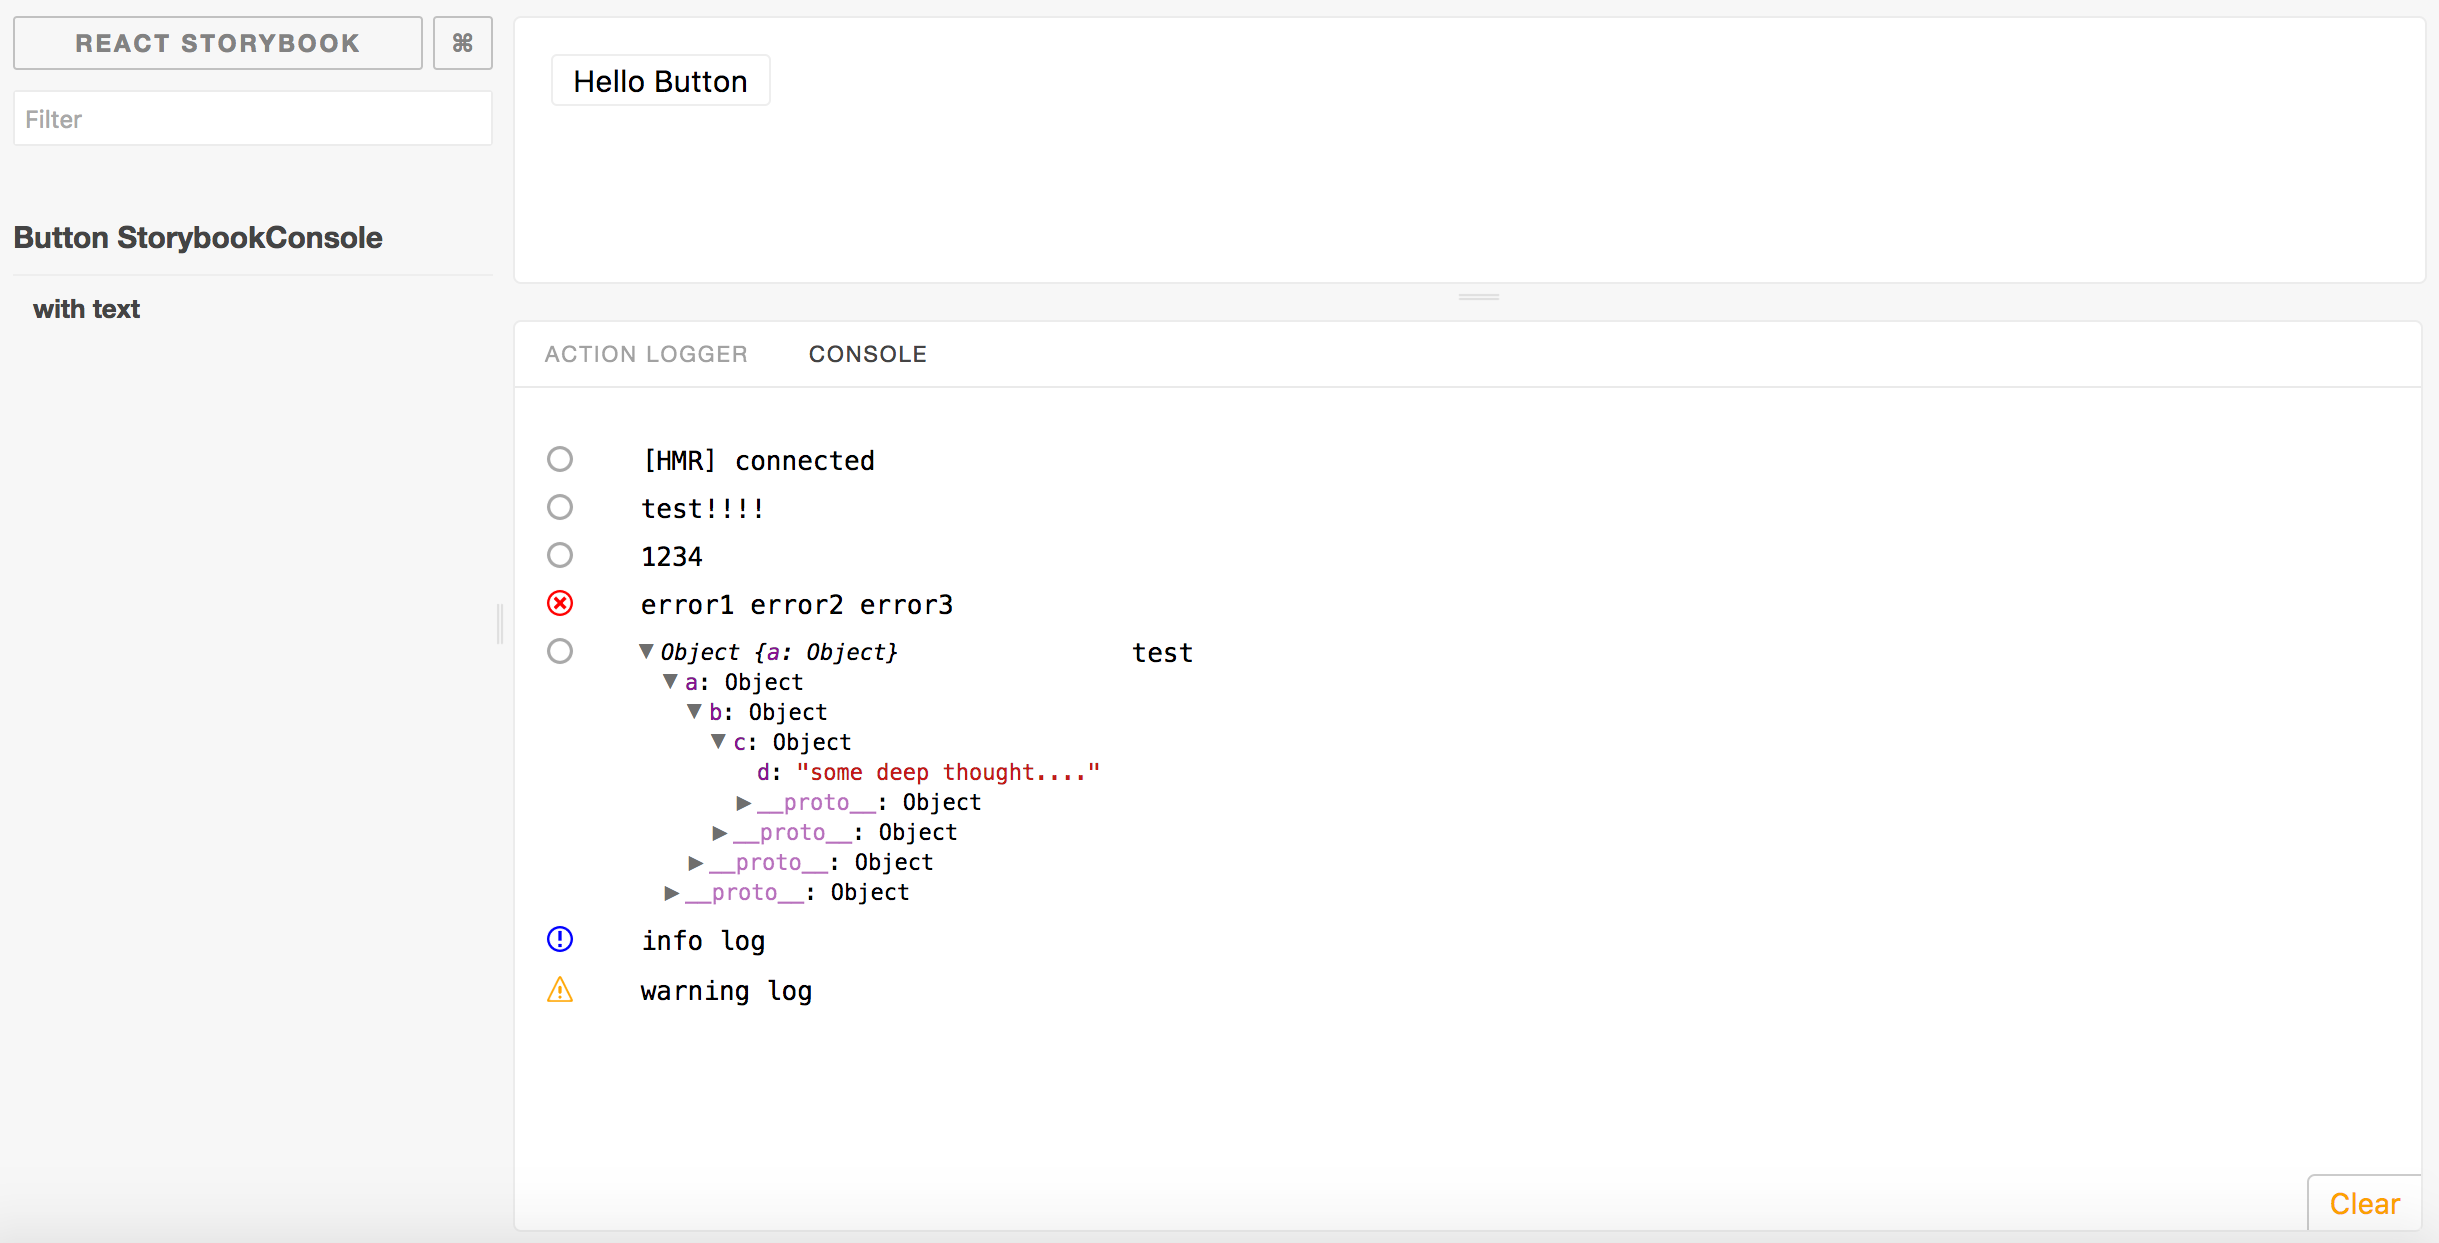Toggle the radio button next to '1234'
The width and height of the screenshot is (2439, 1243).
pyautogui.click(x=563, y=555)
